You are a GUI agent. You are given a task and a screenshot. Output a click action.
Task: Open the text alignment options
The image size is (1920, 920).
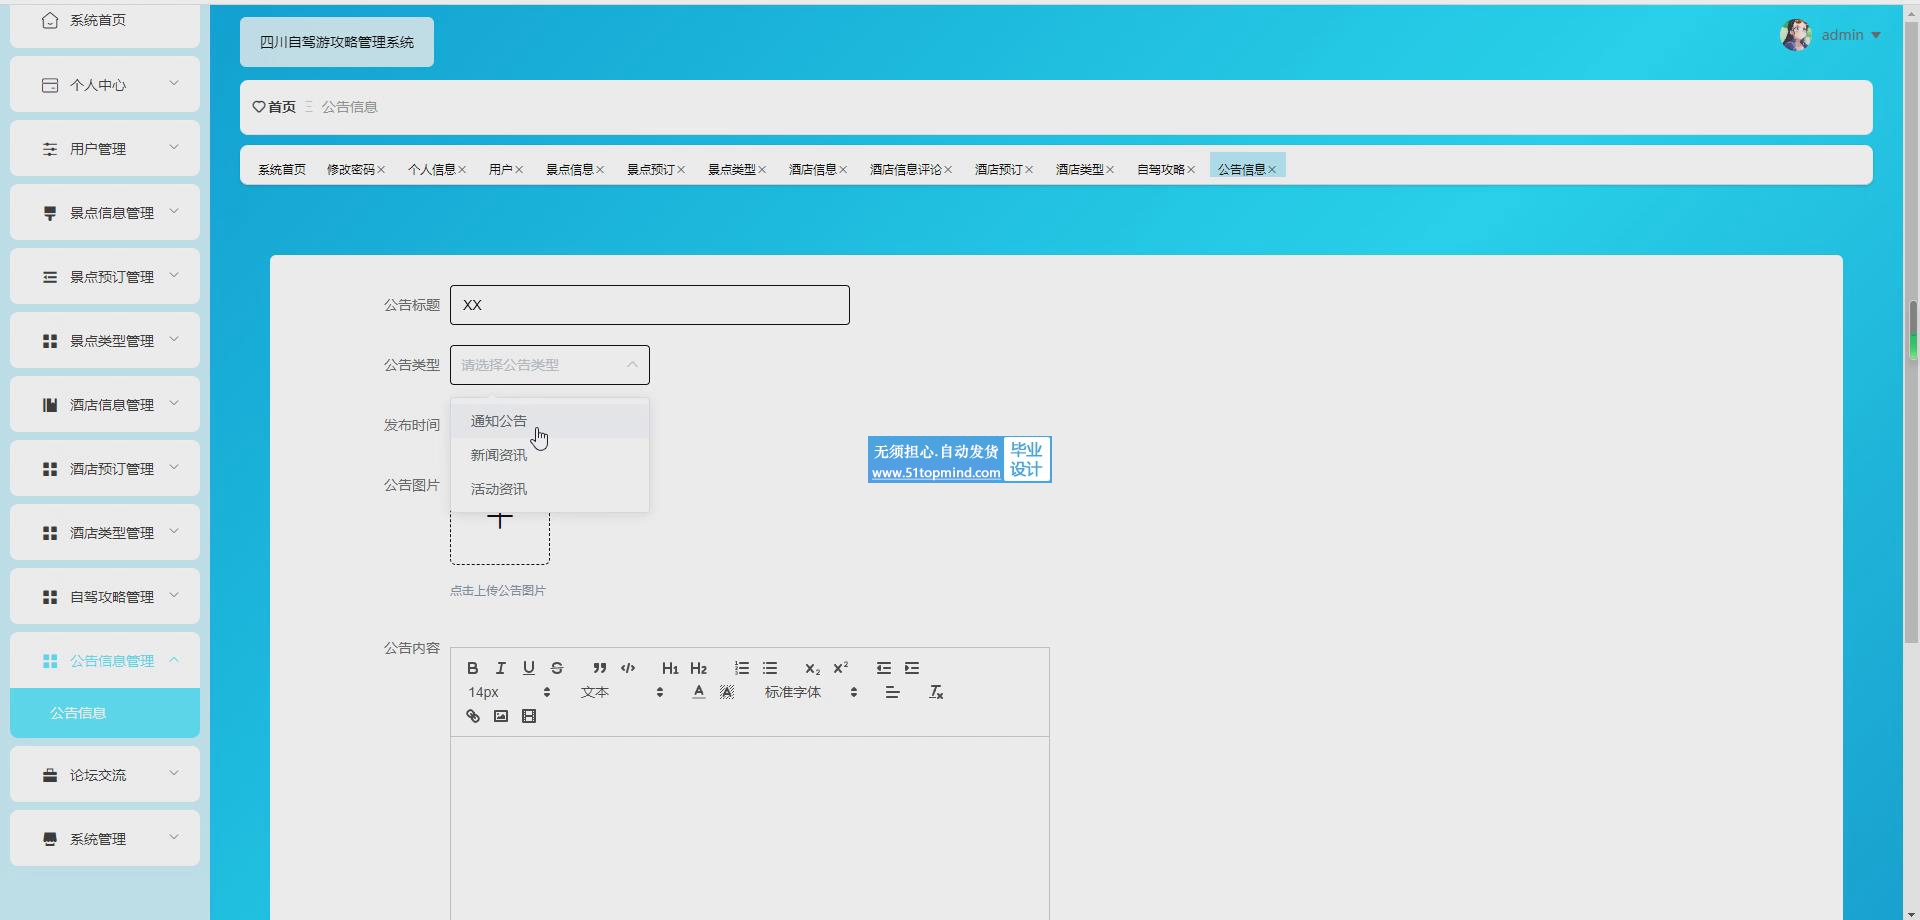coord(893,692)
